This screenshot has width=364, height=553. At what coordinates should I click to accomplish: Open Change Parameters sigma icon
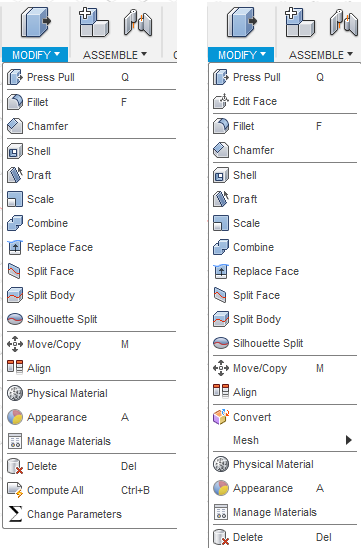tap(15, 514)
